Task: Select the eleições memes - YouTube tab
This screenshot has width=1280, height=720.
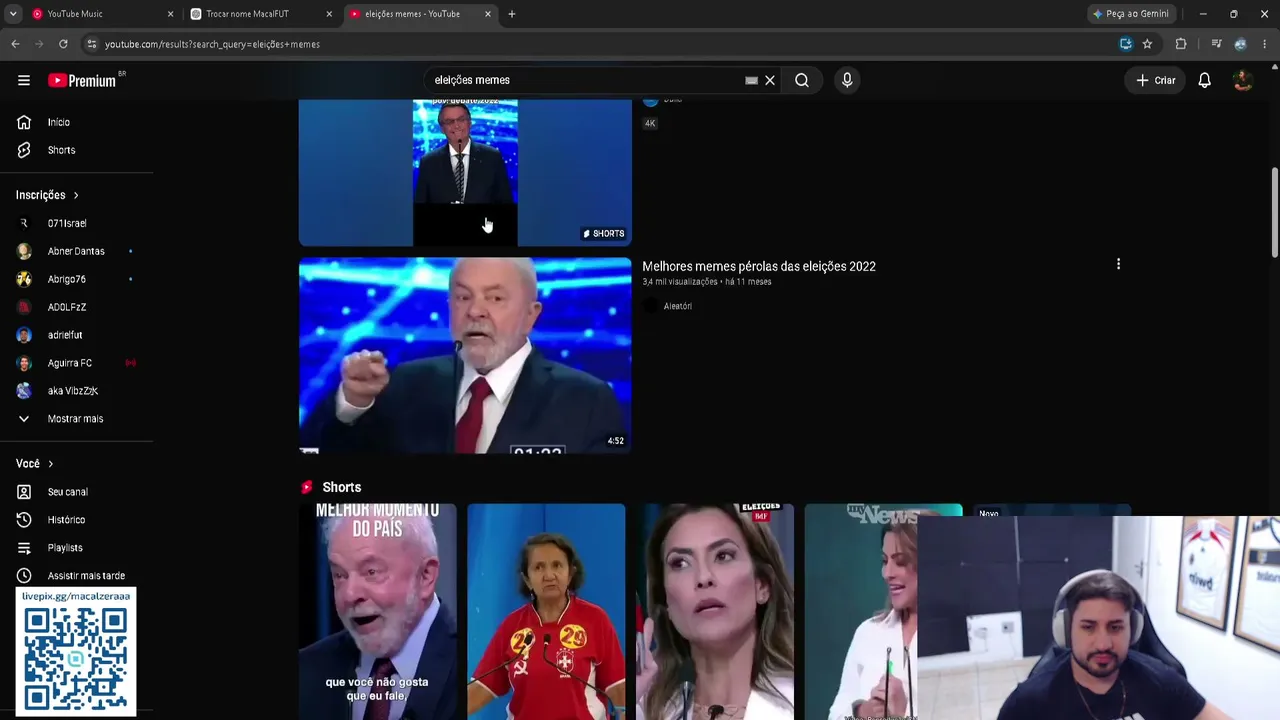Action: pyautogui.click(x=421, y=14)
